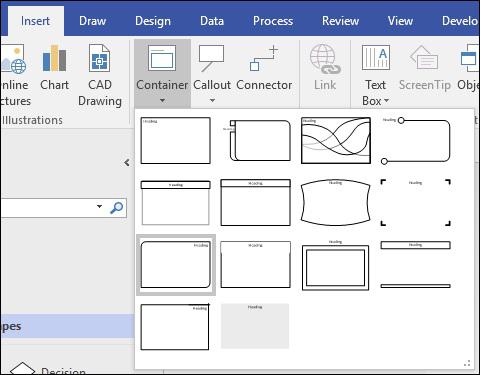This screenshot has height=375, width=480.
Task: Switch to the Design tab
Action: [153, 21]
